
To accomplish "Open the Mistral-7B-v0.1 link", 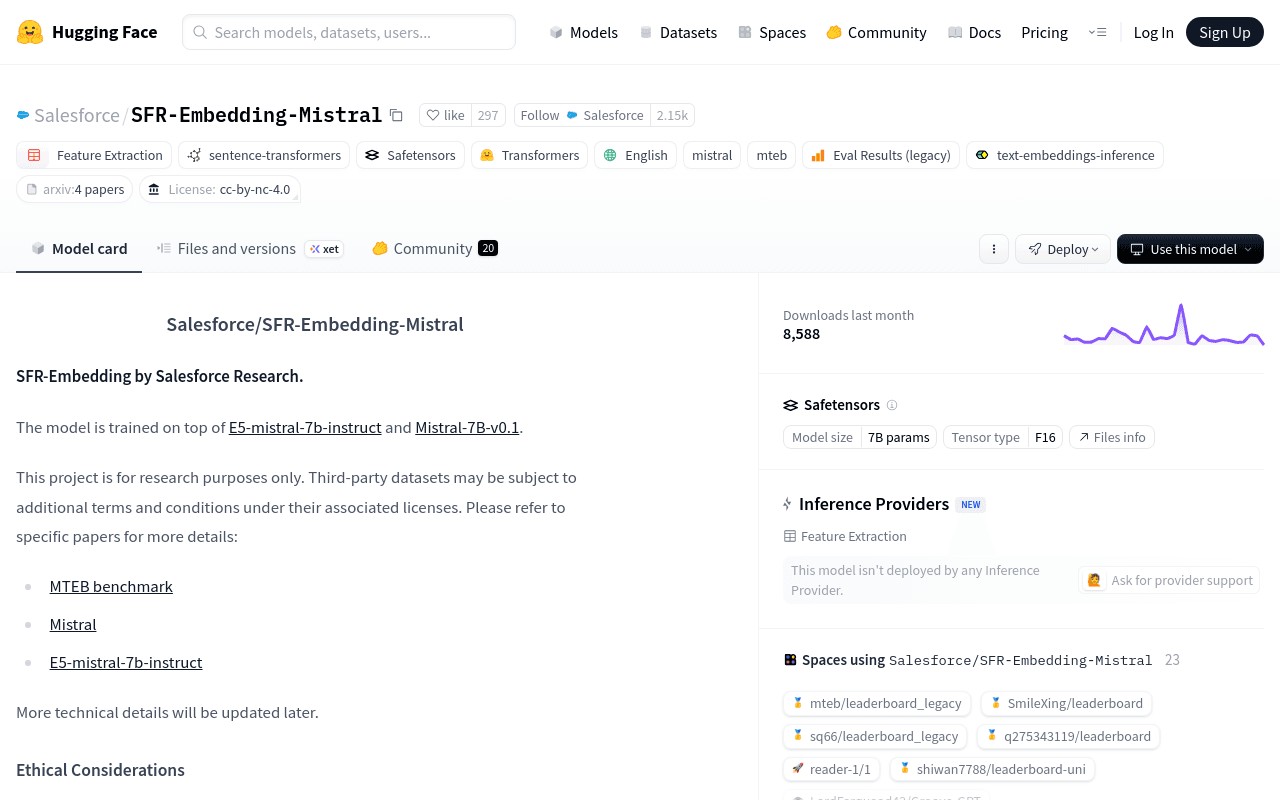I will [467, 427].
